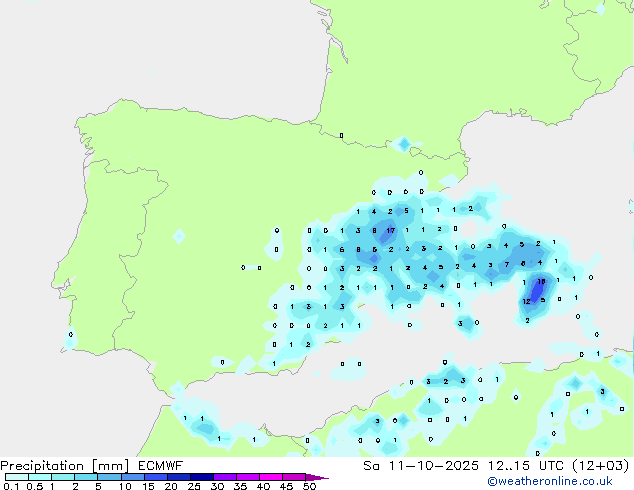Click the precipitation value '17' on the map
Viewport: 634px width, 490px height.
(x=391, y=230)
